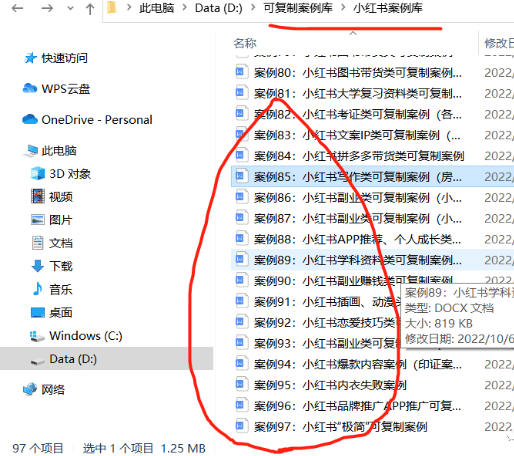The height and width of the screenshot is (456, 514).
Task: Sort files by 修改日期 column header
Action: coord(499,43)
